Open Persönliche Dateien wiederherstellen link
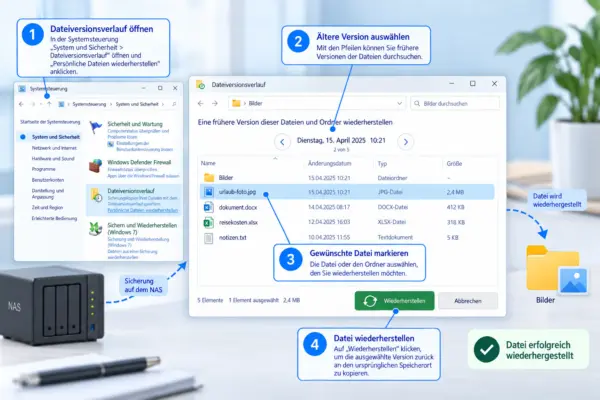600x400 pixels. (x=143, y=210)
